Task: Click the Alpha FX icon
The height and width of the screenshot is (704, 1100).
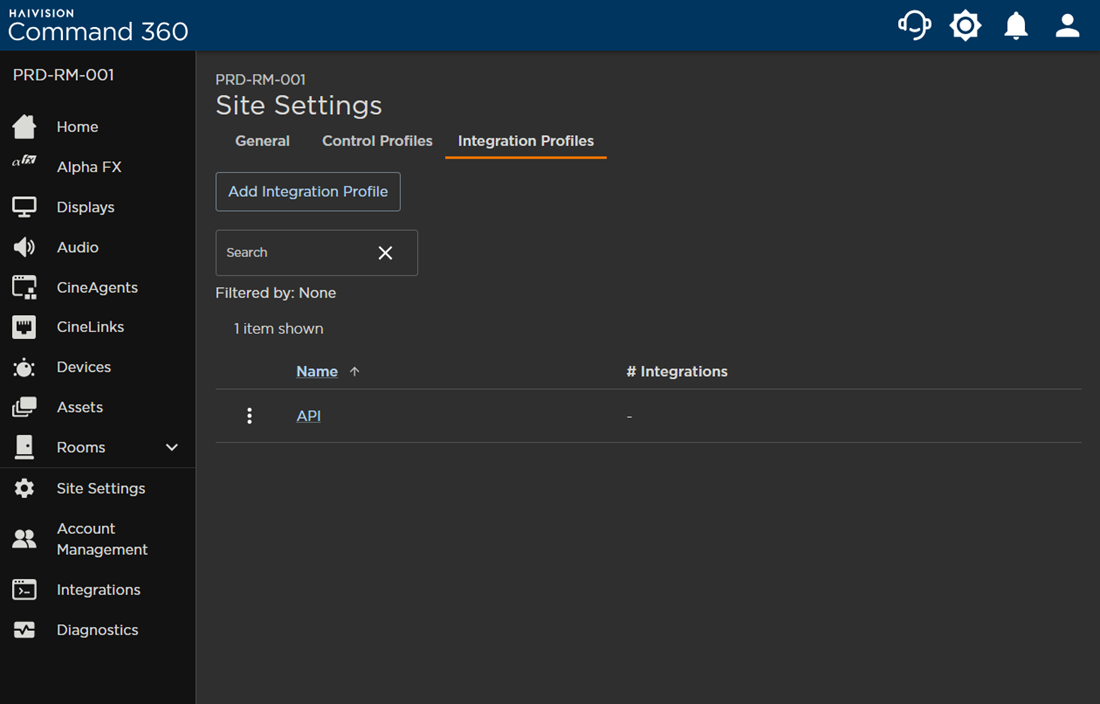Action: point(25,161)
